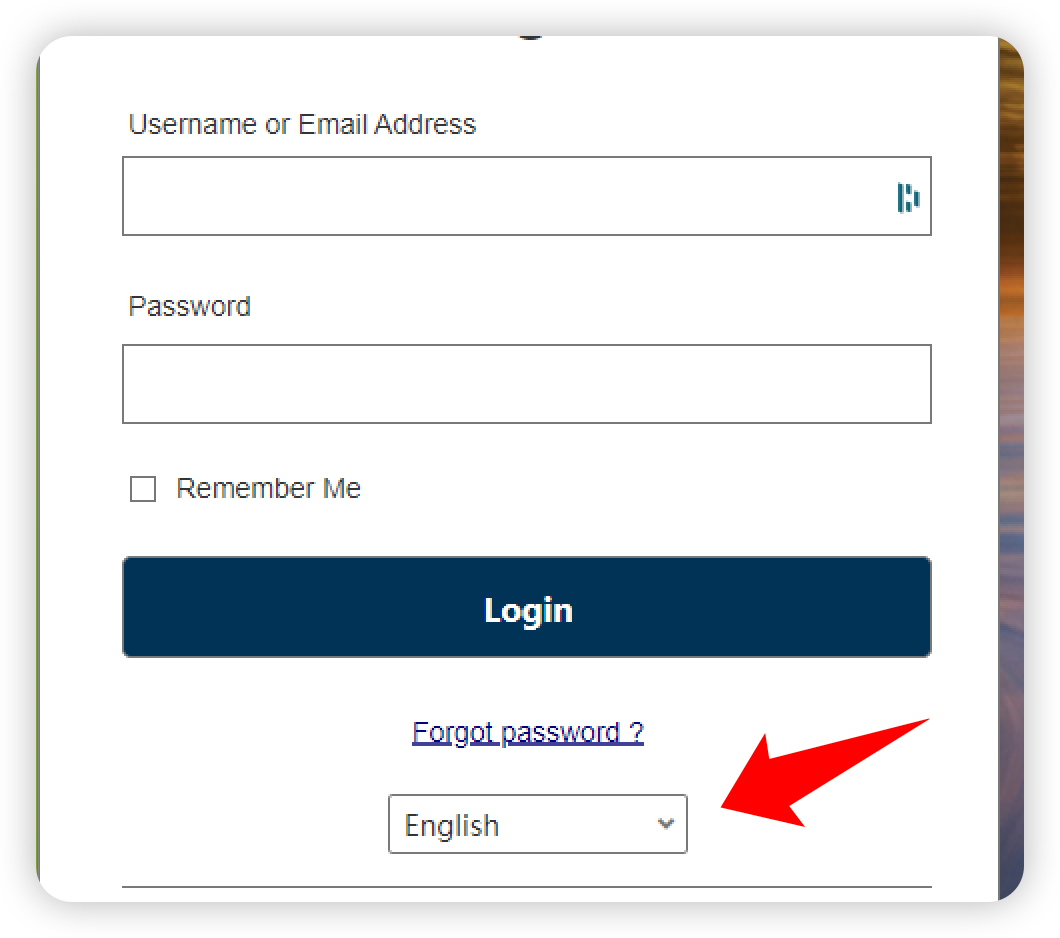
Task: Click the Username or Email Address label
Action: click(x=302, y=125)
